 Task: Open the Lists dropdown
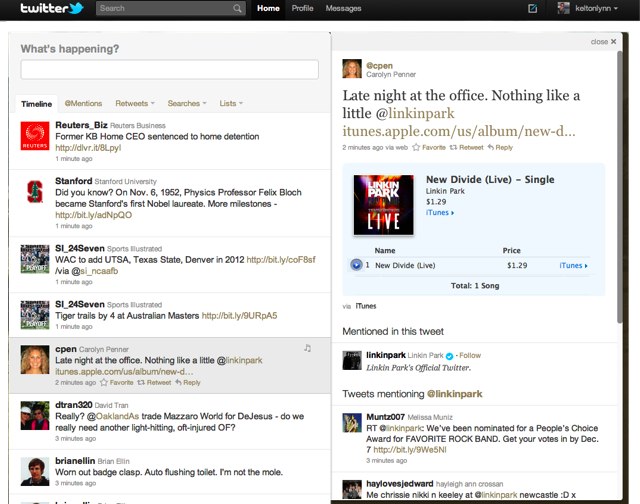click(232, 103)
